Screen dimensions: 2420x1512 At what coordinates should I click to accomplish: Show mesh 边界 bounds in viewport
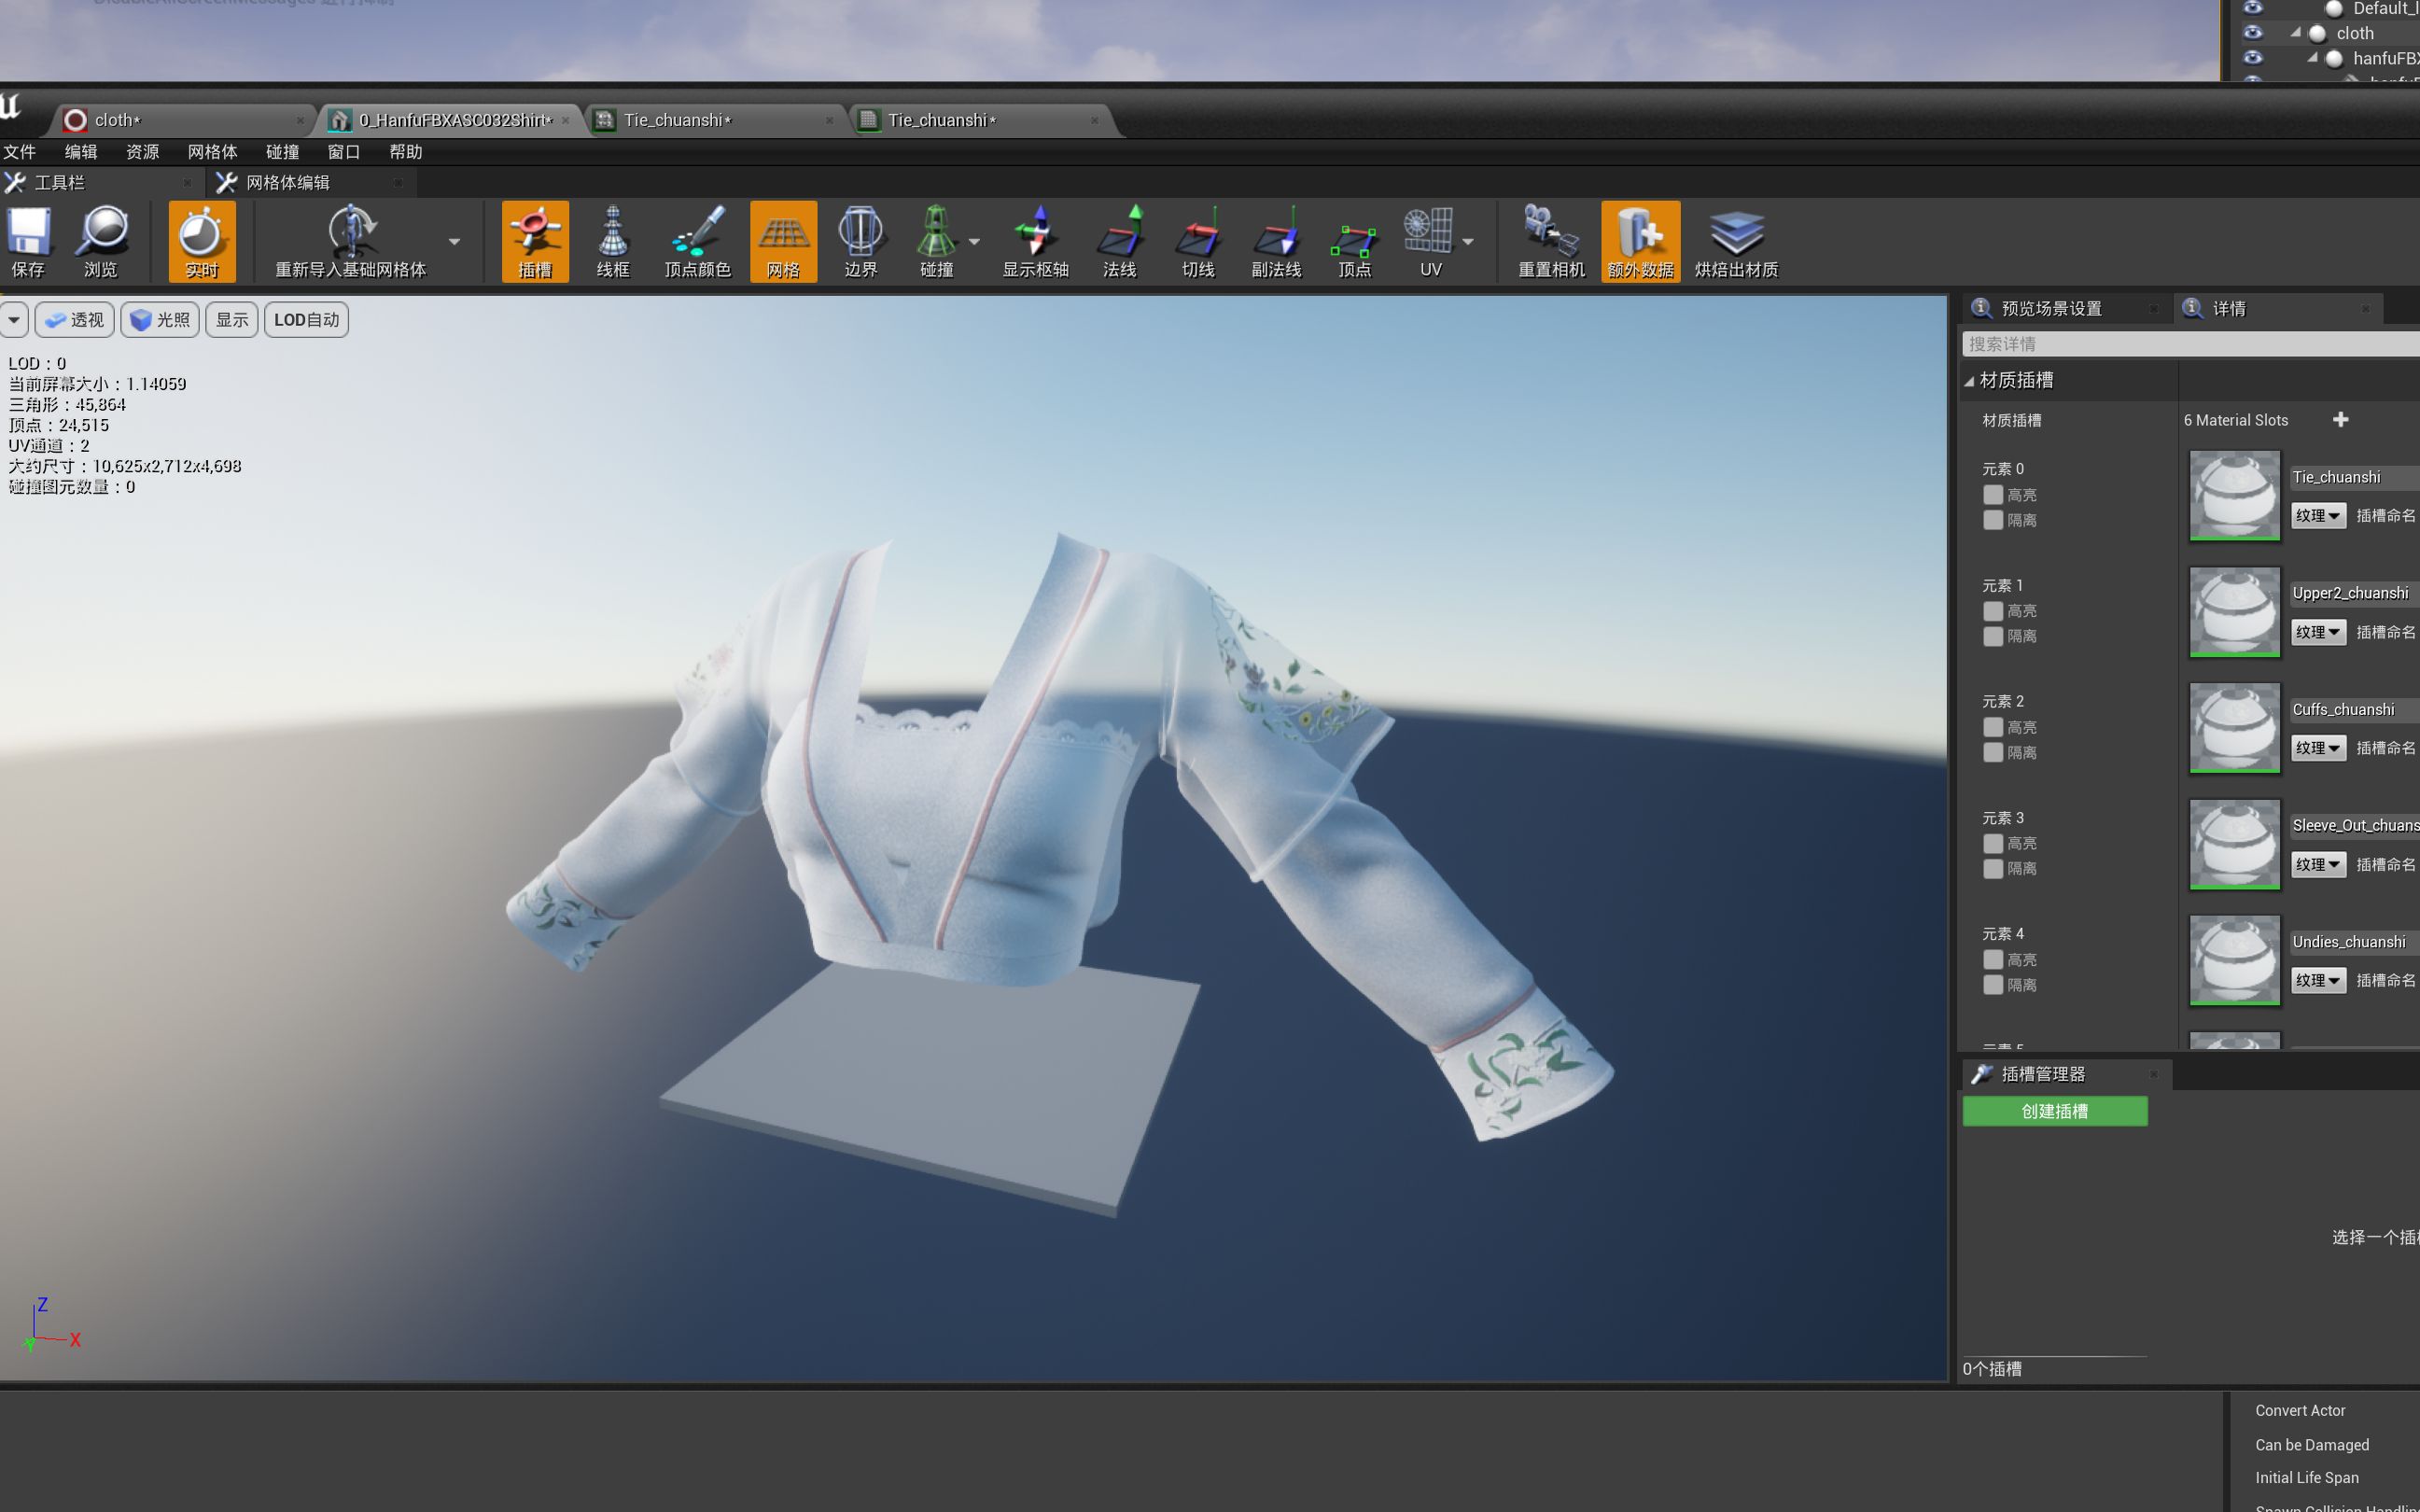click(x=859, y=240)
